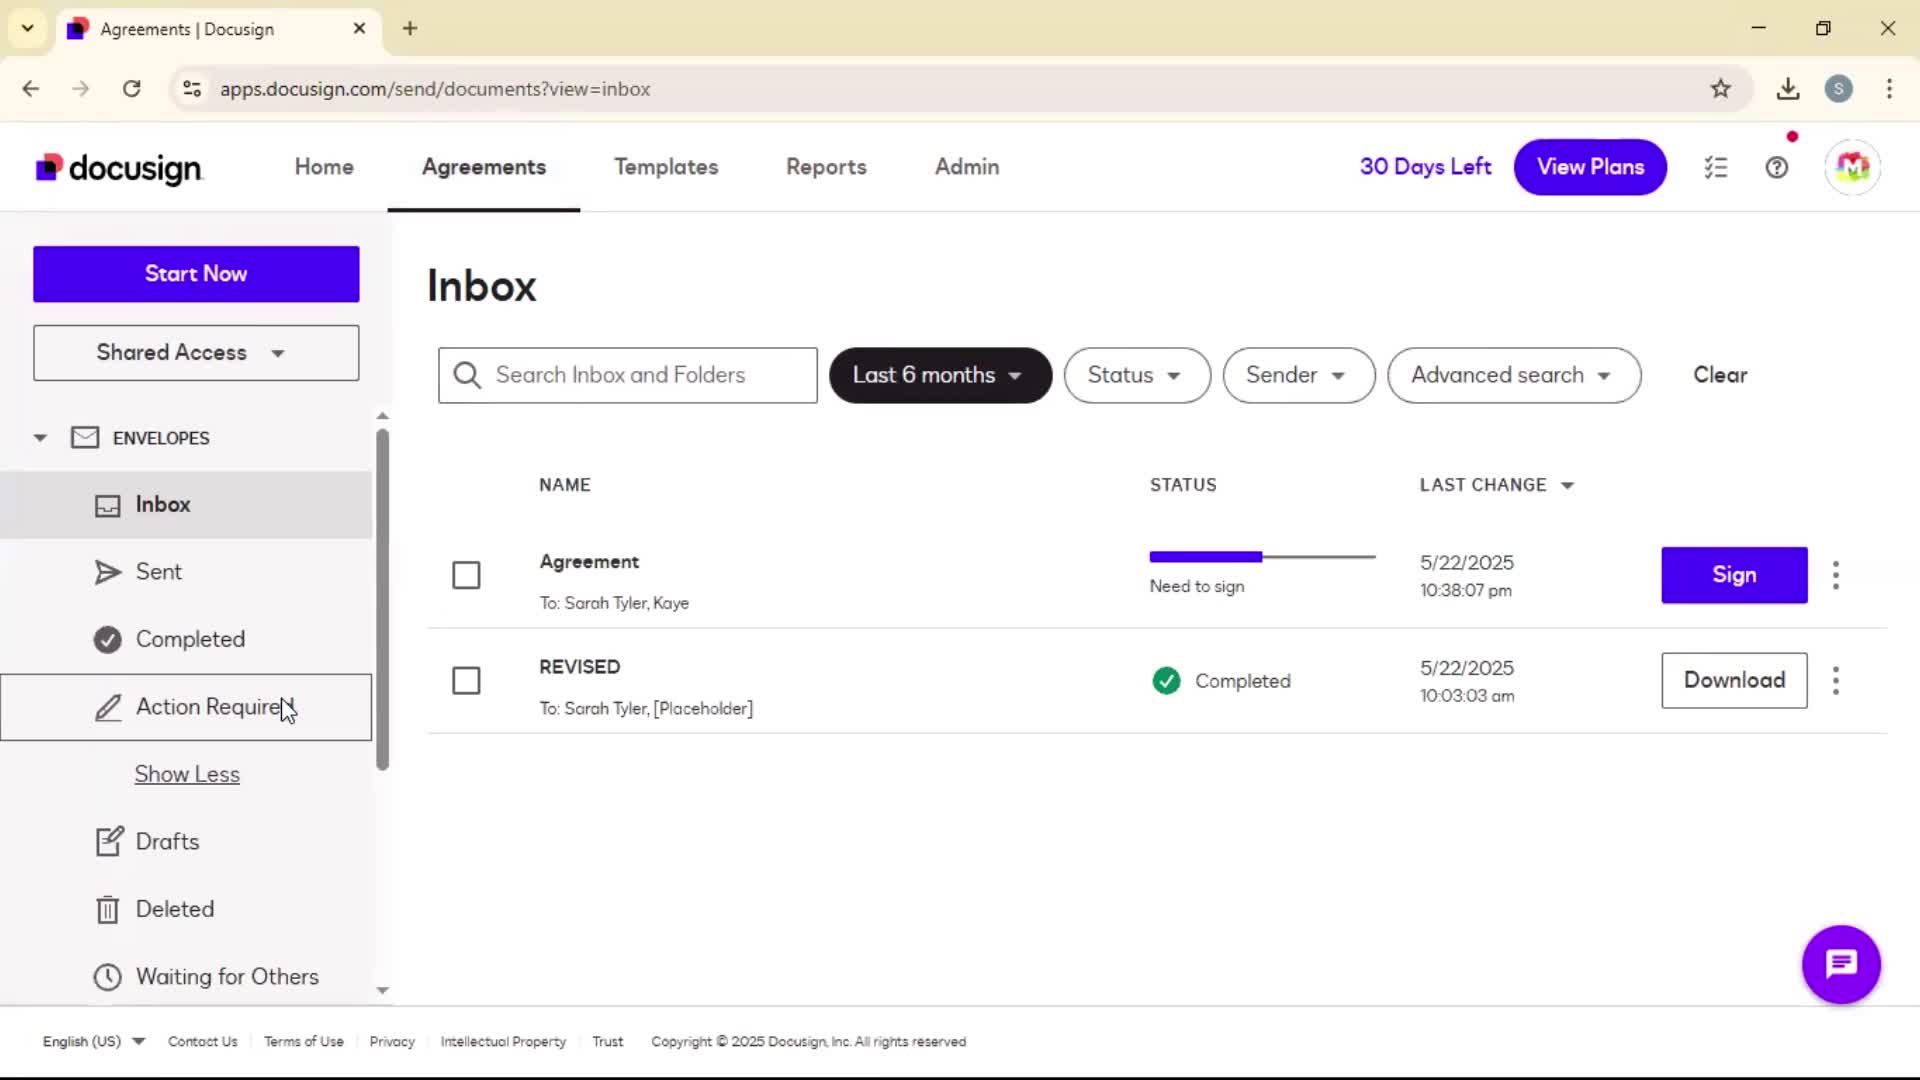Click the Agreement signing progress bar

pyautogui.click(x=1262, y=557)
